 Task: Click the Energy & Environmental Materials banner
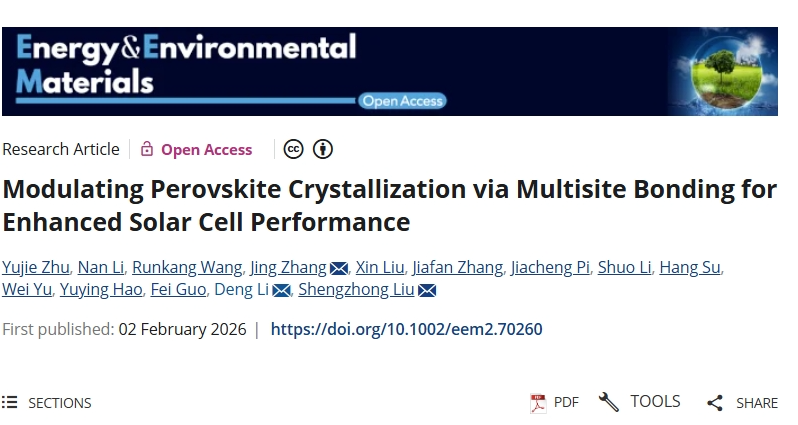185,63
